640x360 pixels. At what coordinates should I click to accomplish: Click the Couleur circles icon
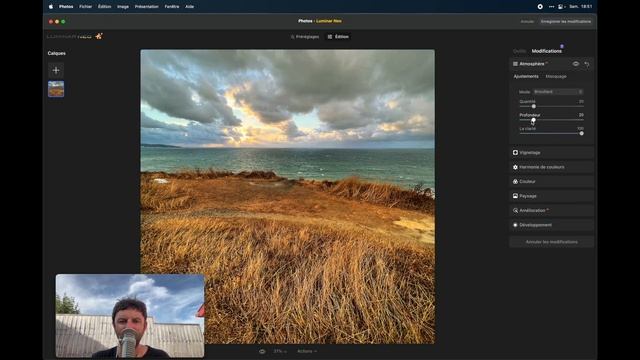[515, 182]
